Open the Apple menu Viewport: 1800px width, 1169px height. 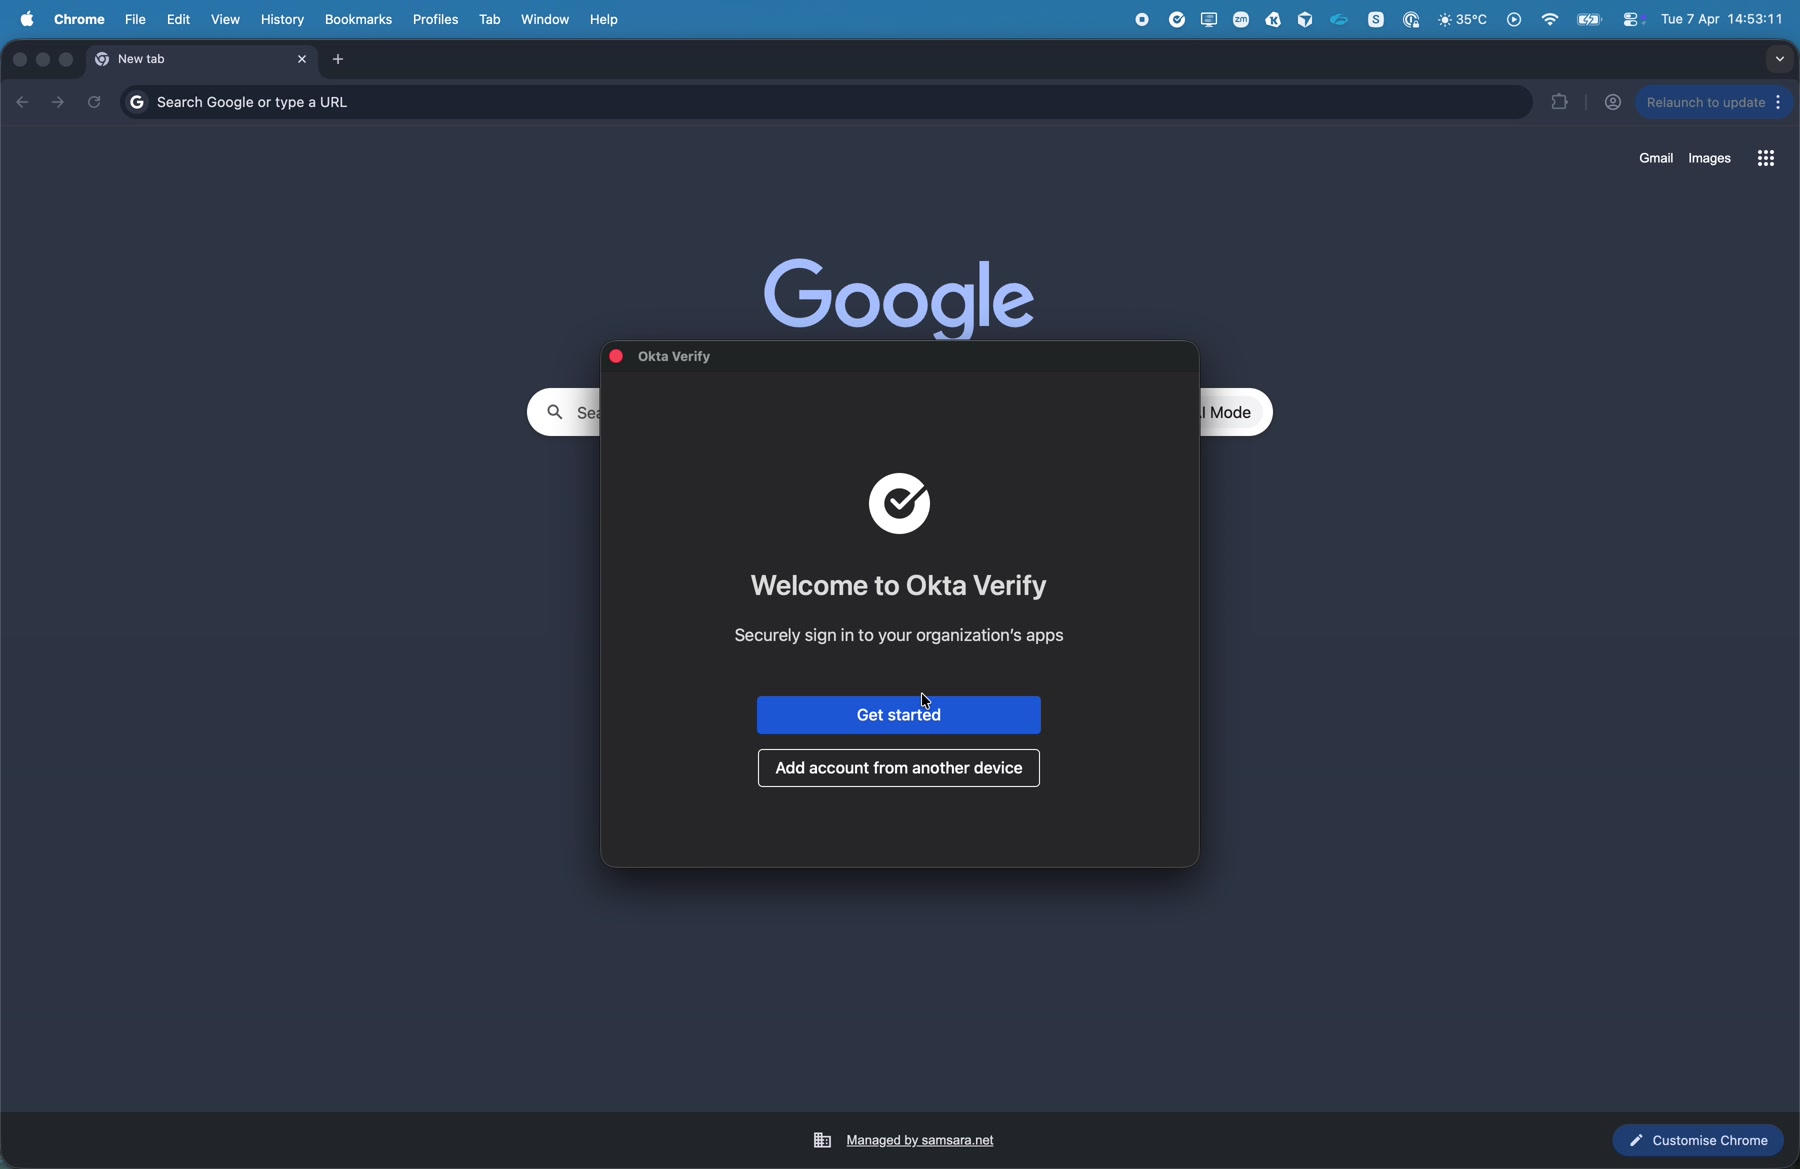27,19
